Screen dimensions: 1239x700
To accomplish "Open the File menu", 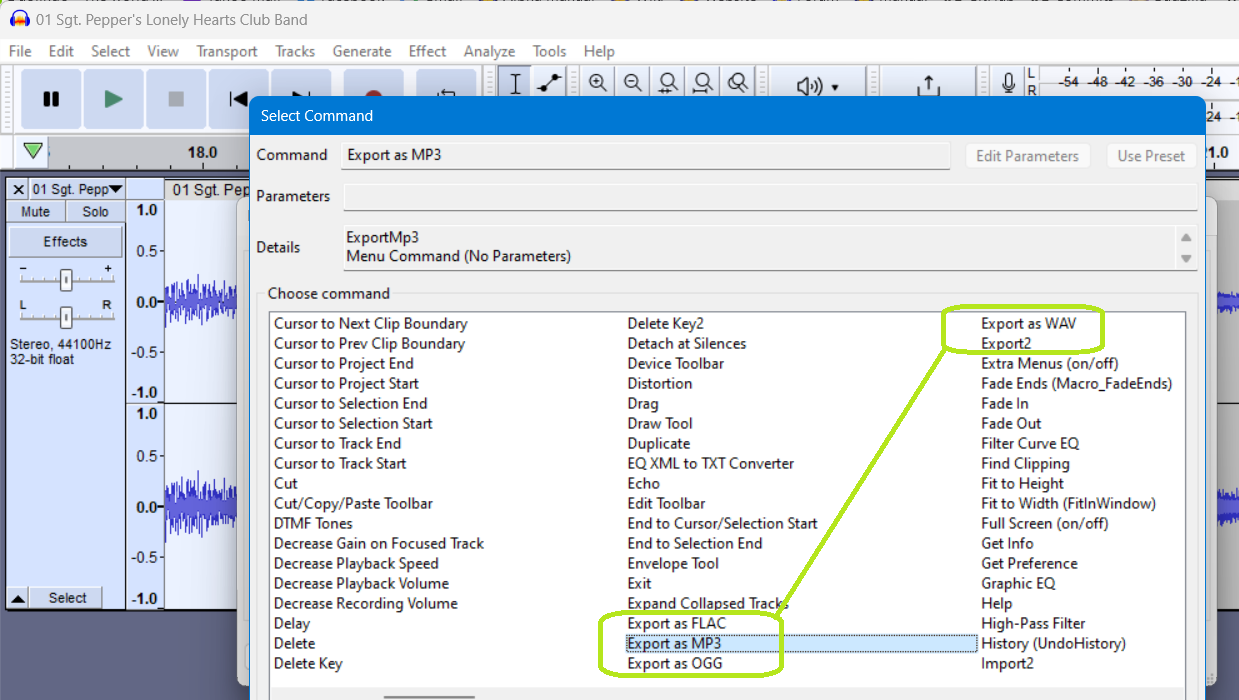I will pyautogui.click(x=20, y=51).
